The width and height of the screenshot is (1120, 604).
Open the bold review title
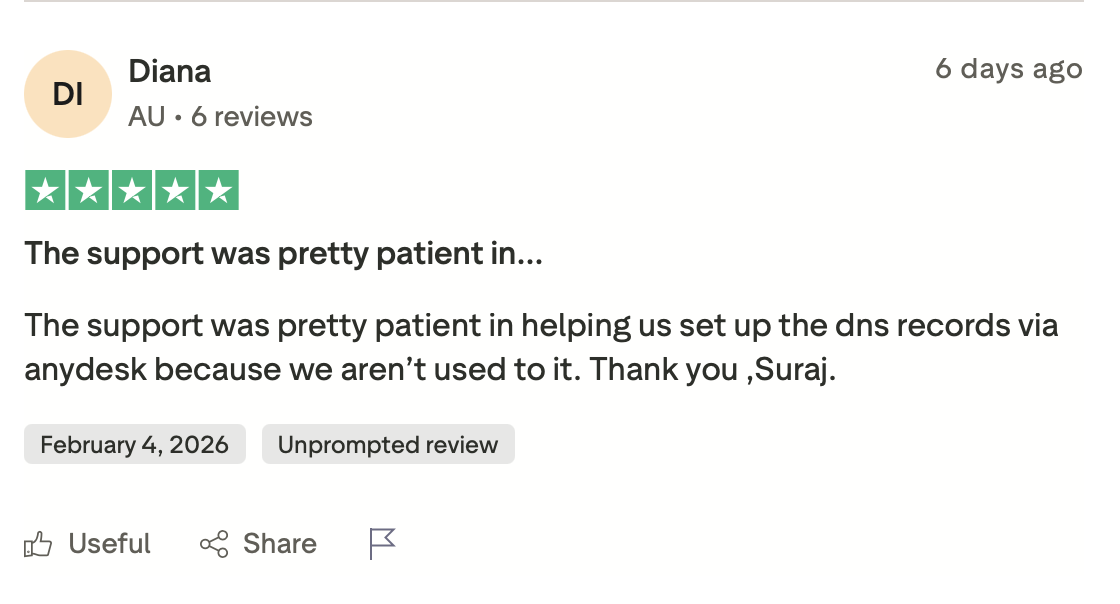[x=283, y=254]
